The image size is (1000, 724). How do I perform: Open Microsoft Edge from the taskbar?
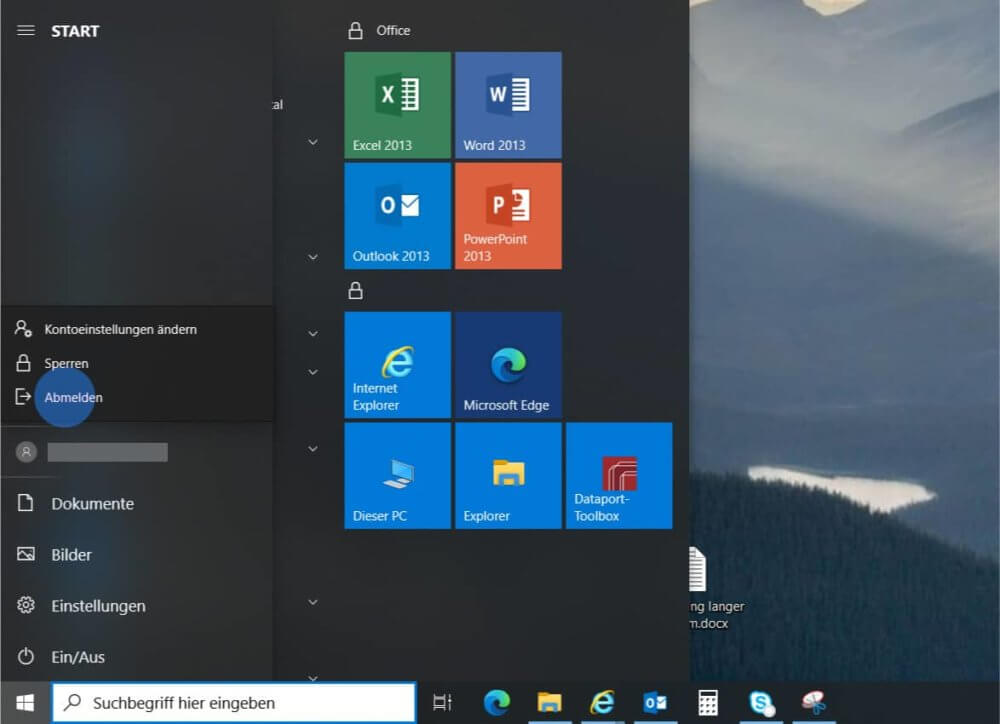point(496,703)
